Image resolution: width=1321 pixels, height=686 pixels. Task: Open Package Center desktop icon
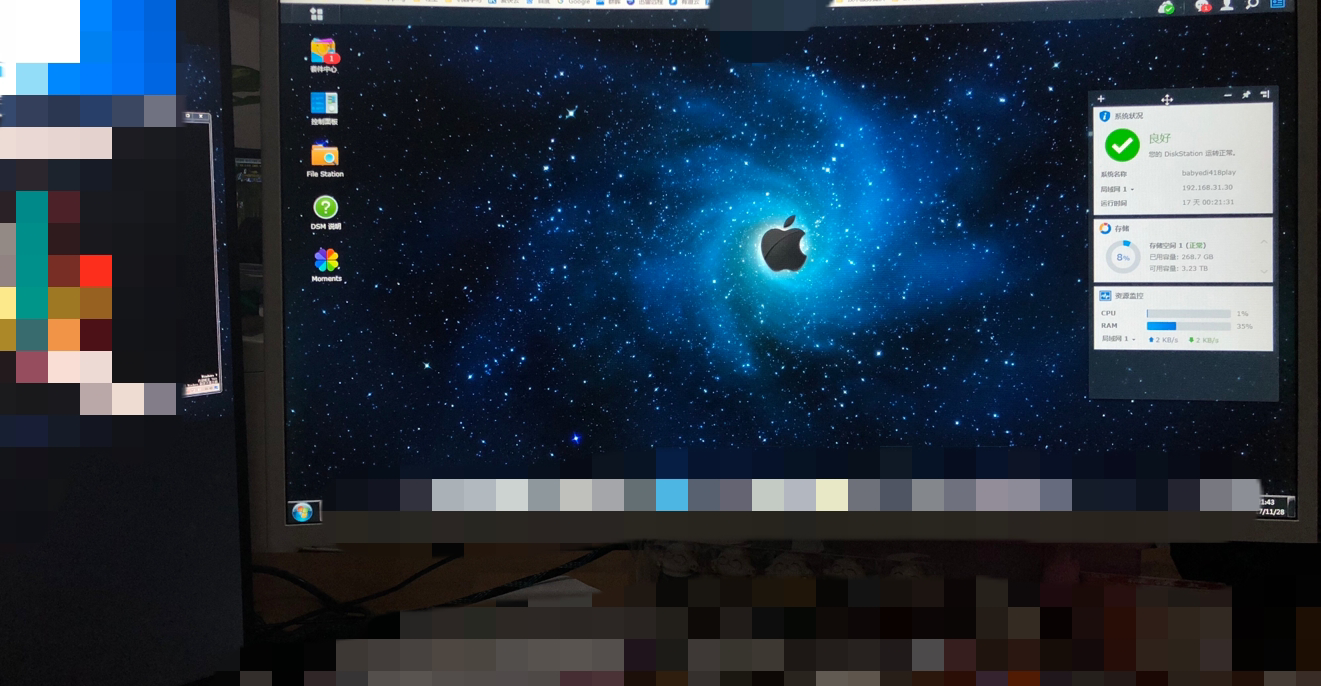(324, 52)
